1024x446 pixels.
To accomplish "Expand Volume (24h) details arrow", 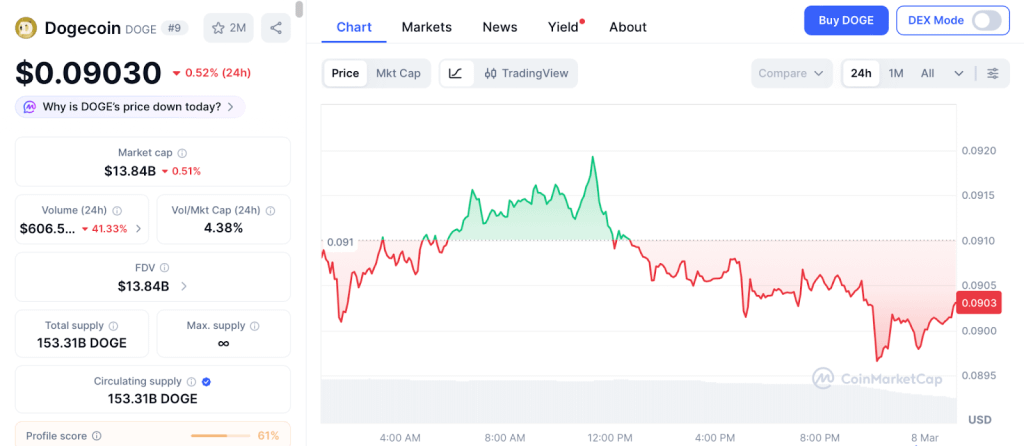I will coord(138,229).
